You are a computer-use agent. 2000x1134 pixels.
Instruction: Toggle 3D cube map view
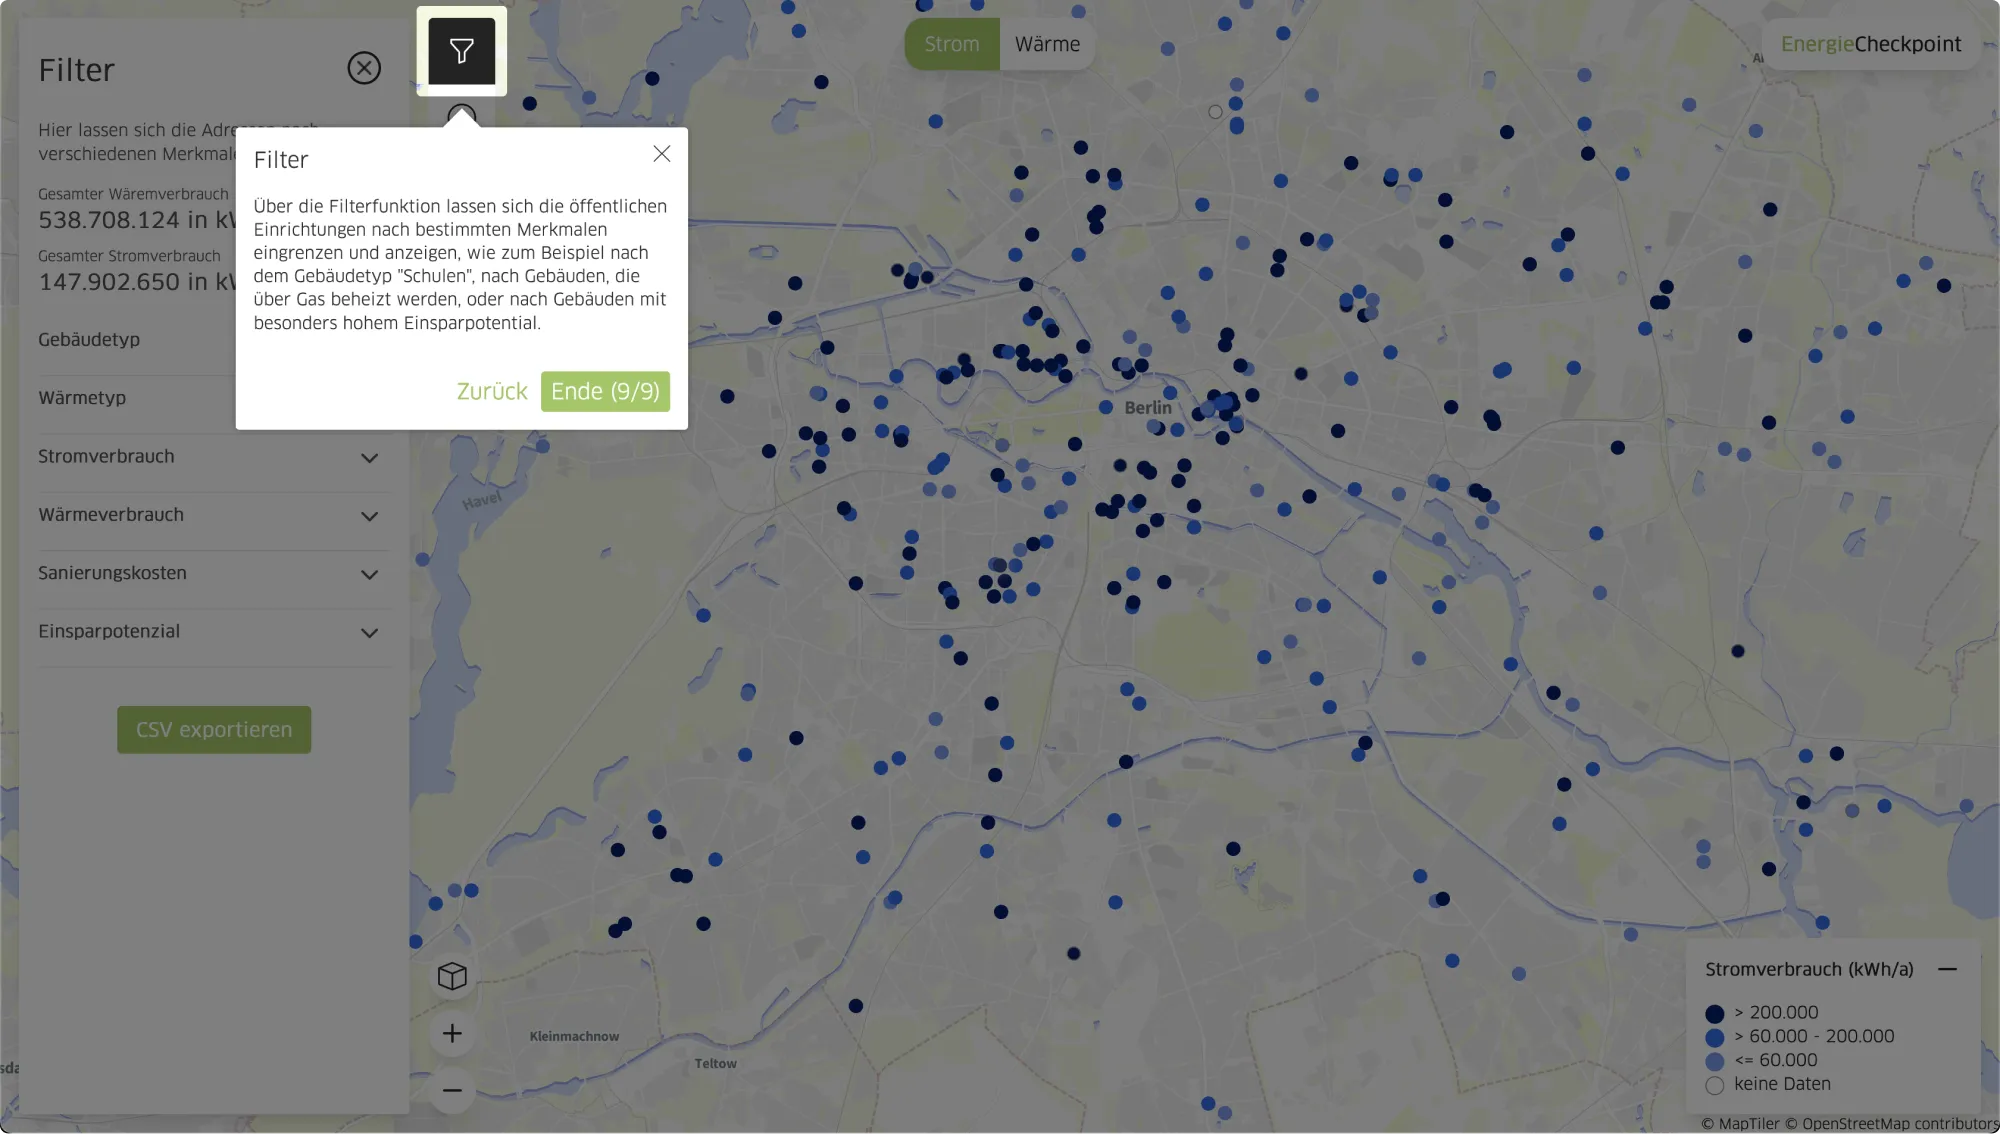[x=452, y=976]
